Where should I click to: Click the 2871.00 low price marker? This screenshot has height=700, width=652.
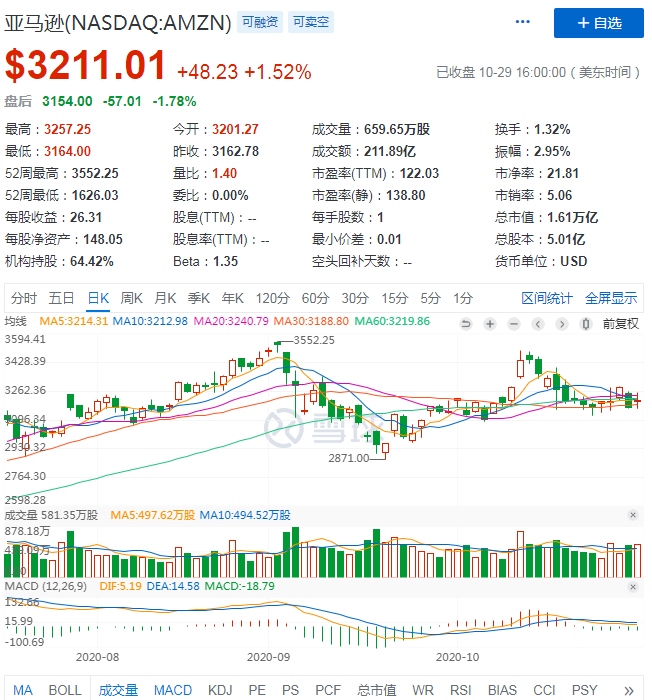[349, 458]
